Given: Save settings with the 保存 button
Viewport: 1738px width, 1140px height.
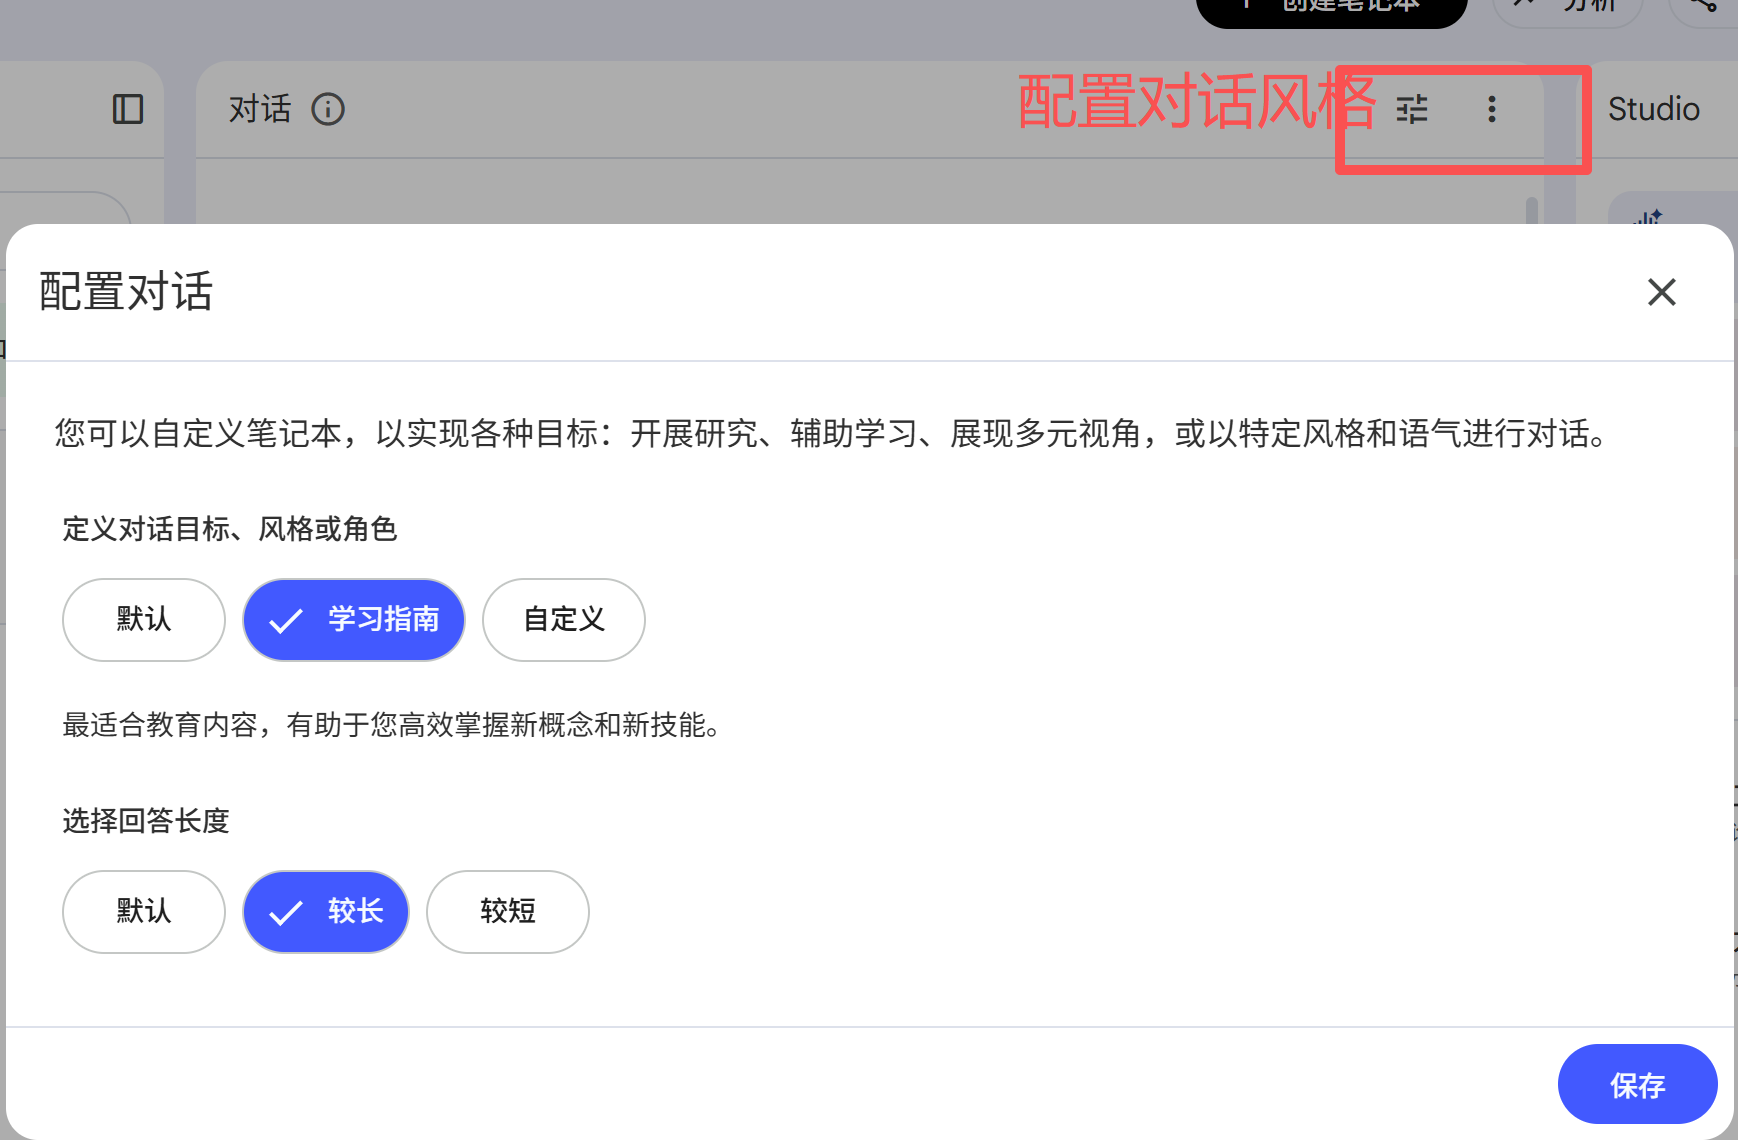Looking at the screenshot, I should coord(1637,1083).
